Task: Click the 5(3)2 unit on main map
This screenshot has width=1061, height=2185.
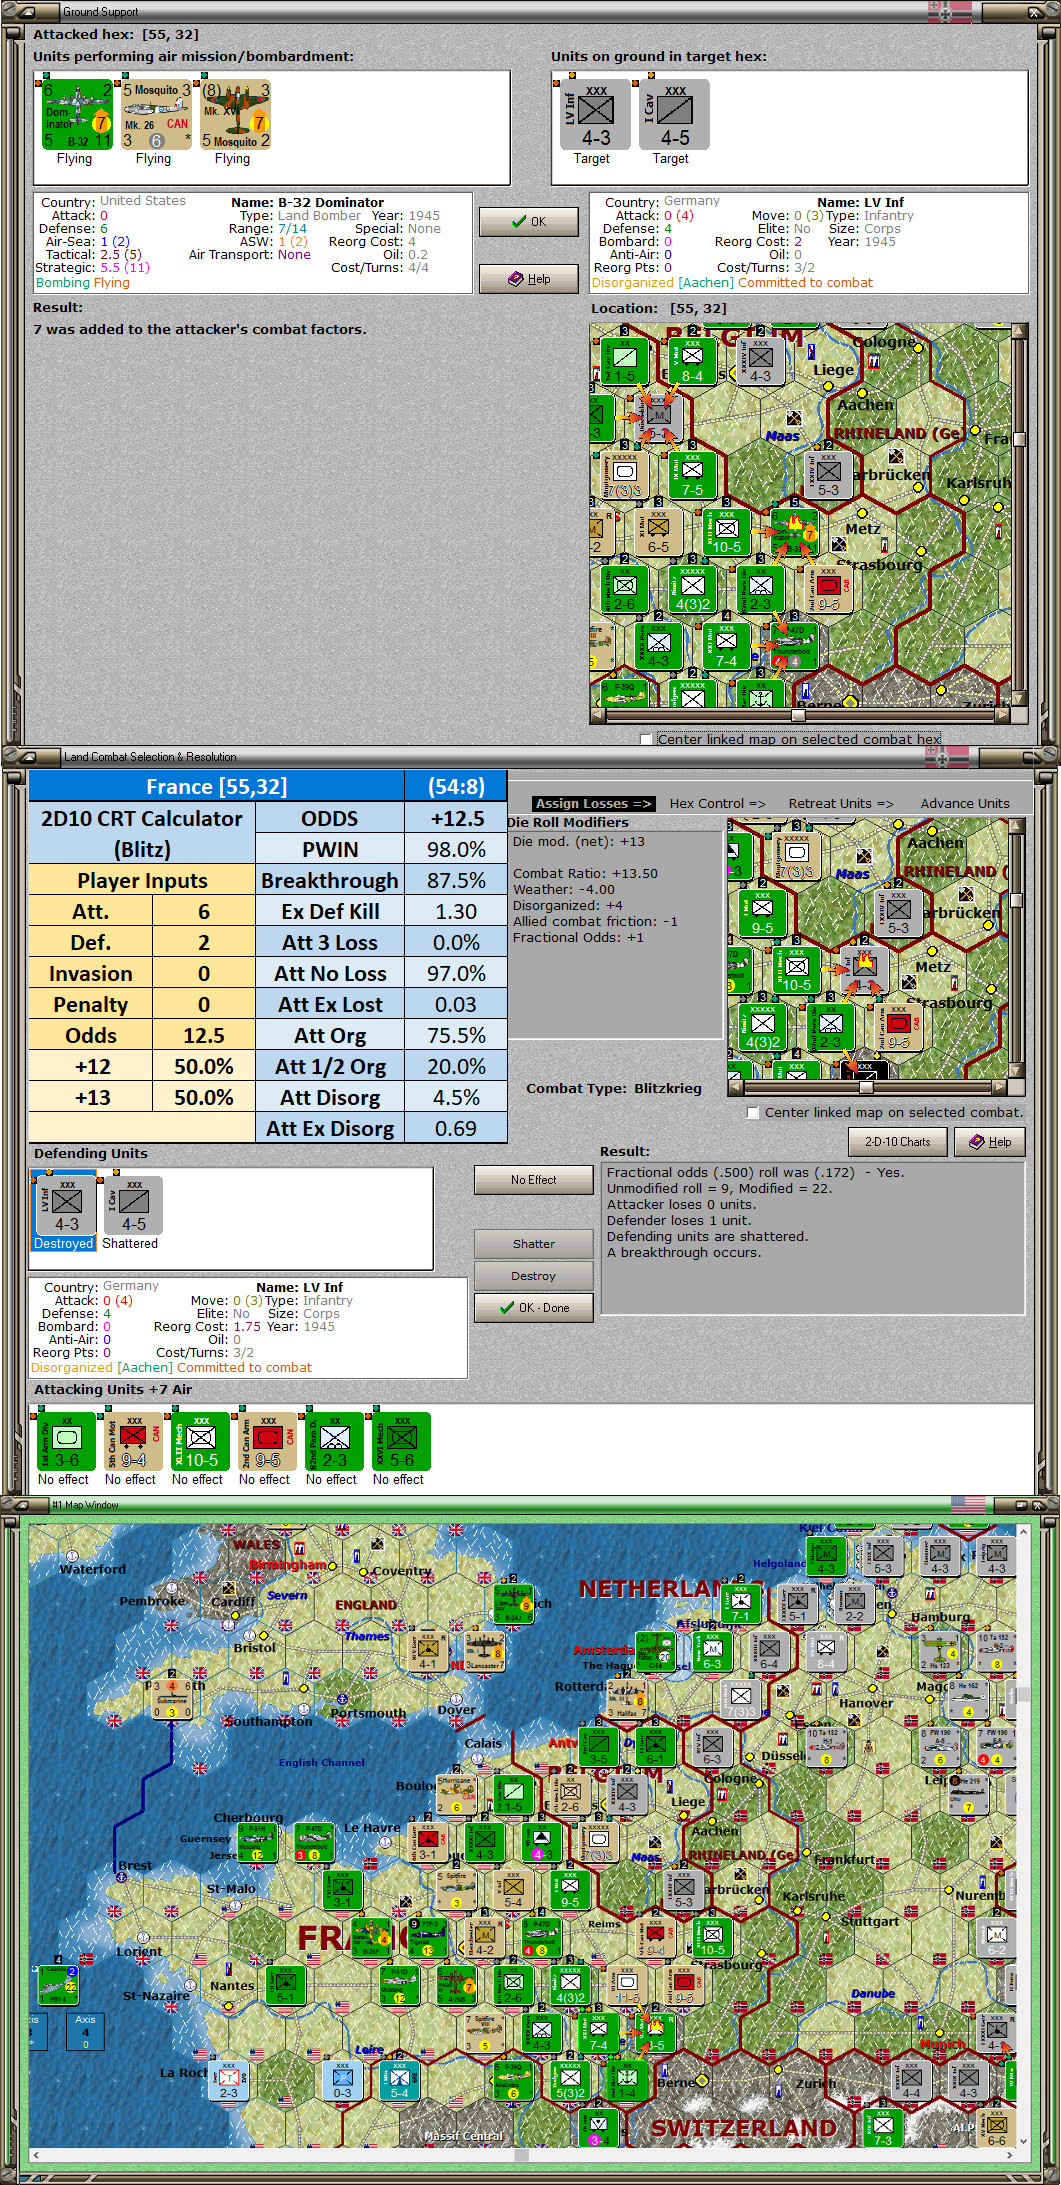Action: (x=570, y=2079)
